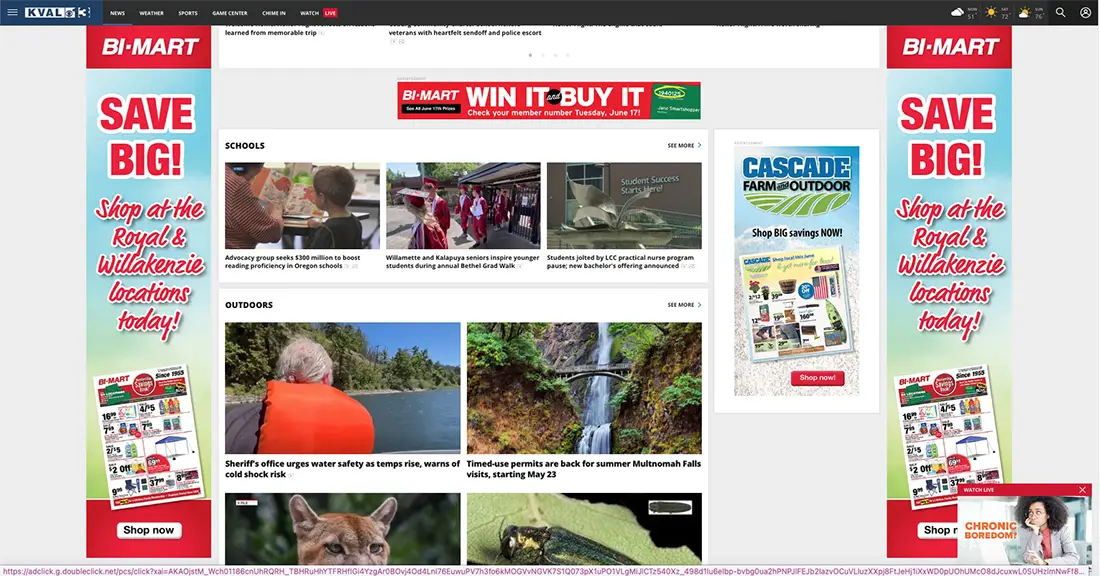
Task: Open the Weather menu item
Action: click(151, 13)
